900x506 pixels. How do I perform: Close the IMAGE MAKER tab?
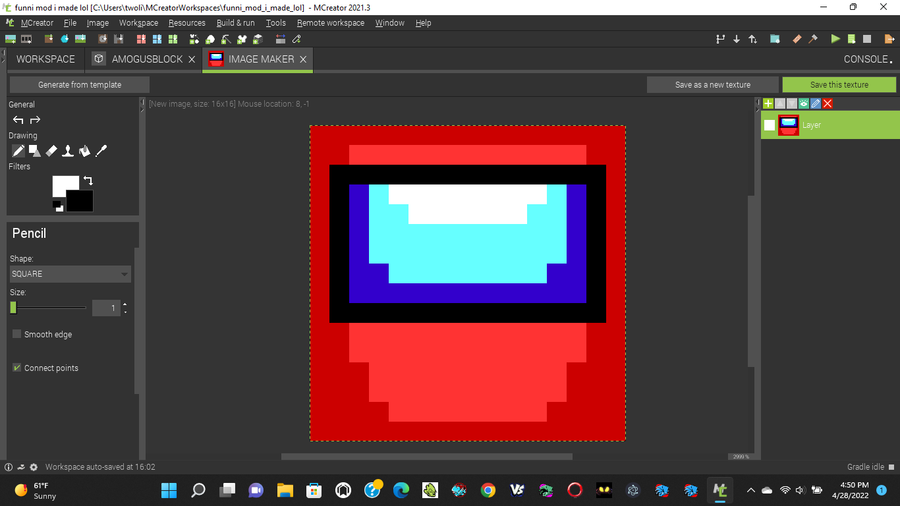coord(303,59)
